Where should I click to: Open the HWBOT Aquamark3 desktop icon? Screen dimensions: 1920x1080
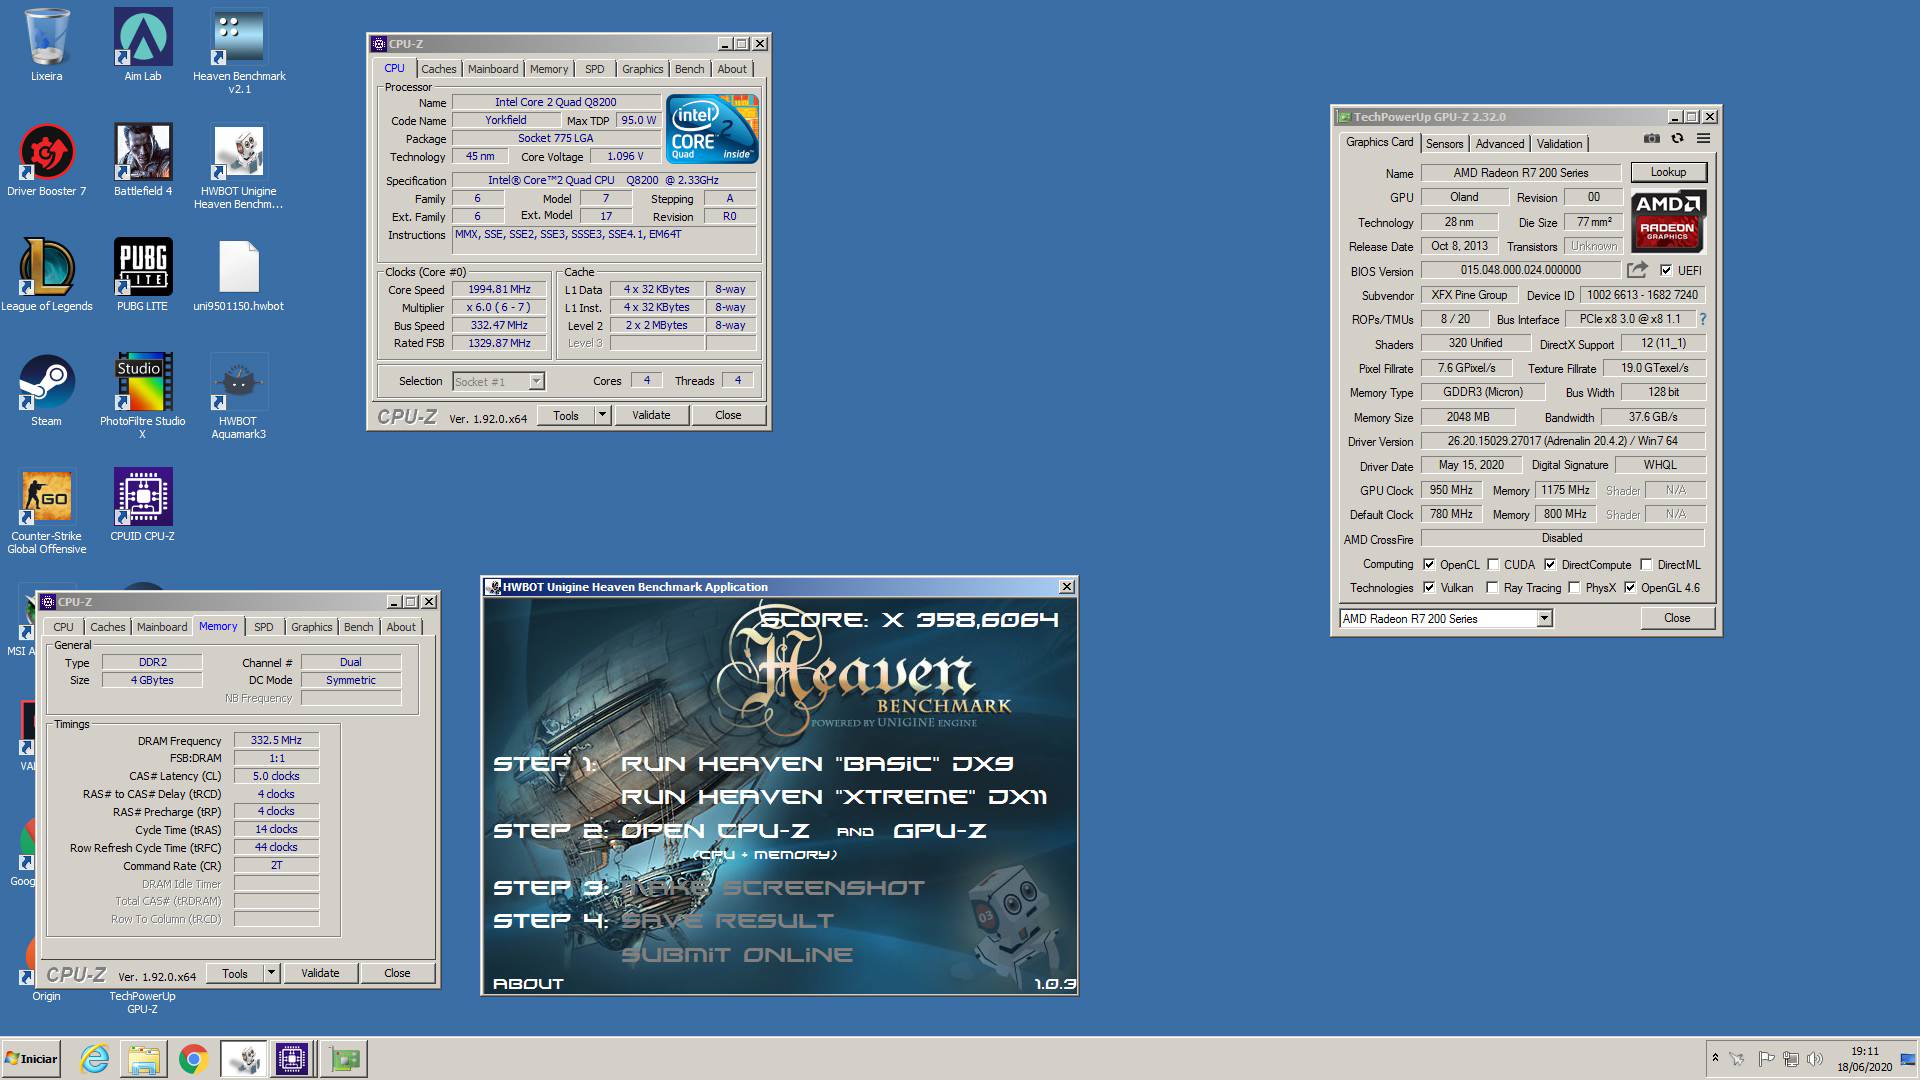[x=239, y=397]
